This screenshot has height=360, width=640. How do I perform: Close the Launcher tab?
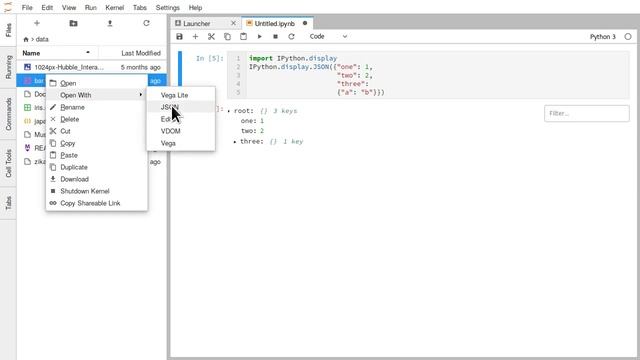coord(233,23)
